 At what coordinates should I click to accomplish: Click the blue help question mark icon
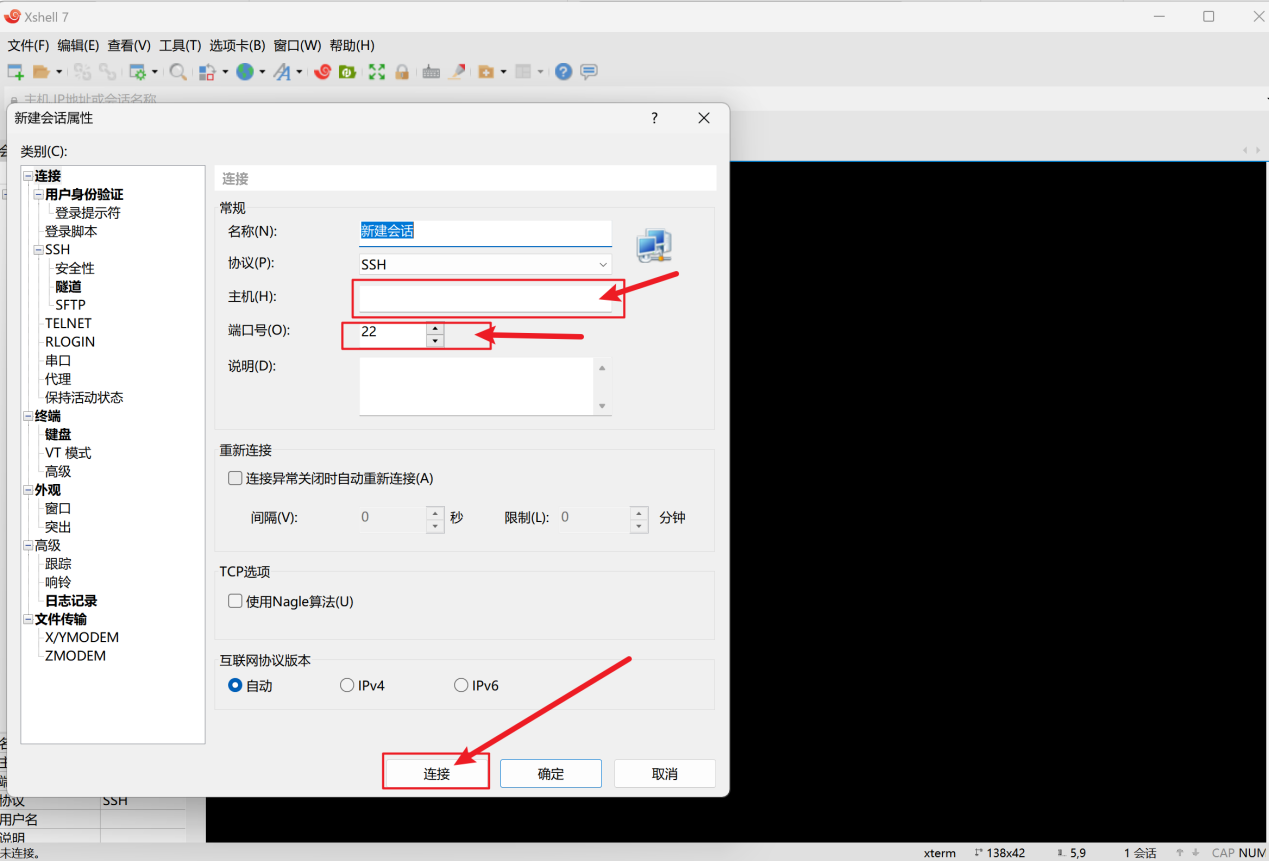(x=564, y=72)
